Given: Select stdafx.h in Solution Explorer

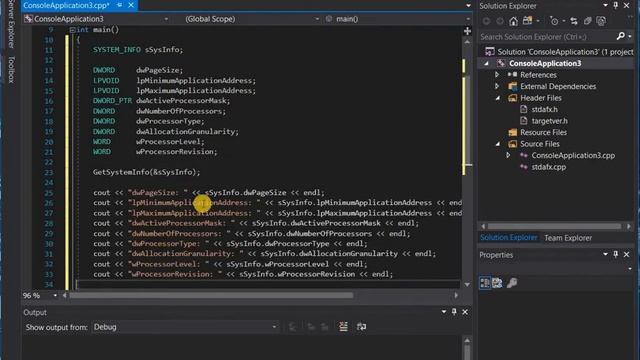Looking at the screenshot, I should pyautogui.click(x=544, y=109).
